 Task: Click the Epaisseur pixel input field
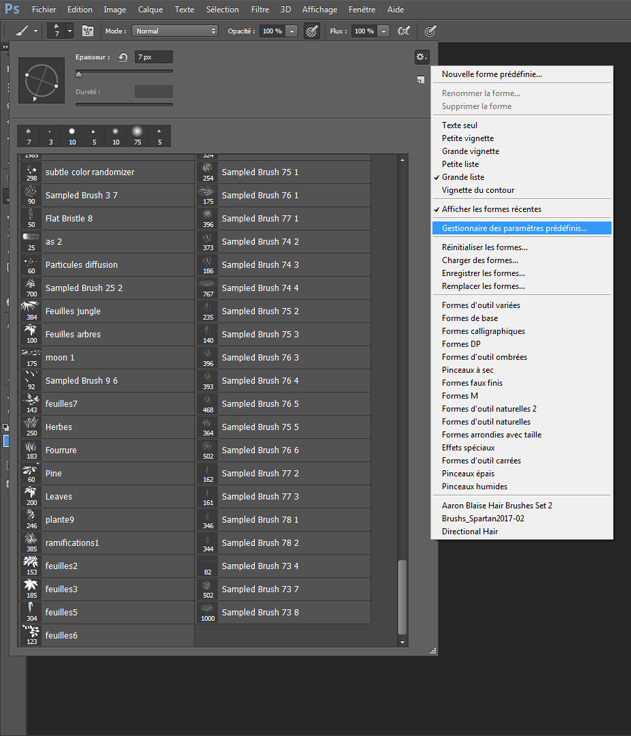tap(153, 57)
